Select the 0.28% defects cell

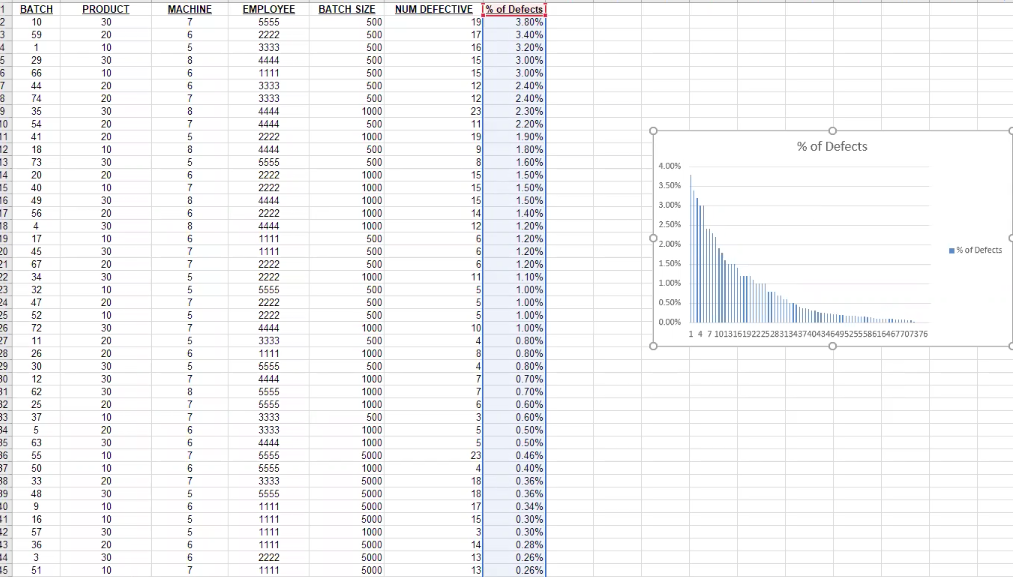(514, 545)
